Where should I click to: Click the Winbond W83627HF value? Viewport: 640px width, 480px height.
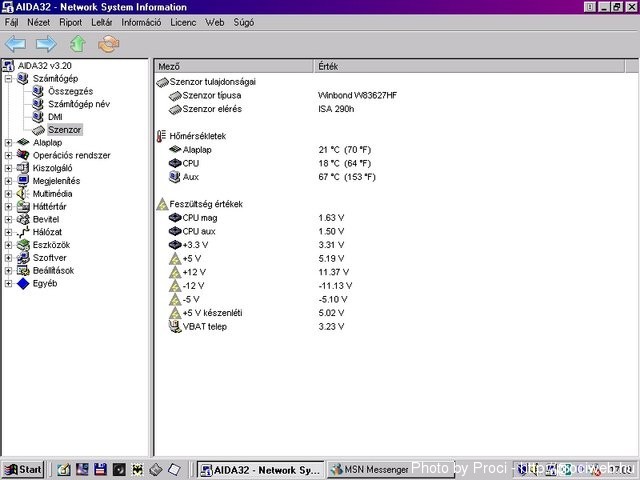[x=358, y=96]
